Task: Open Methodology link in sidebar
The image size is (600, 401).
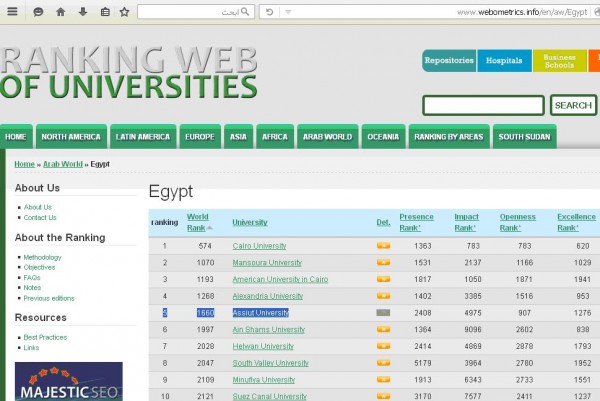Action: (x=43, y=257)
